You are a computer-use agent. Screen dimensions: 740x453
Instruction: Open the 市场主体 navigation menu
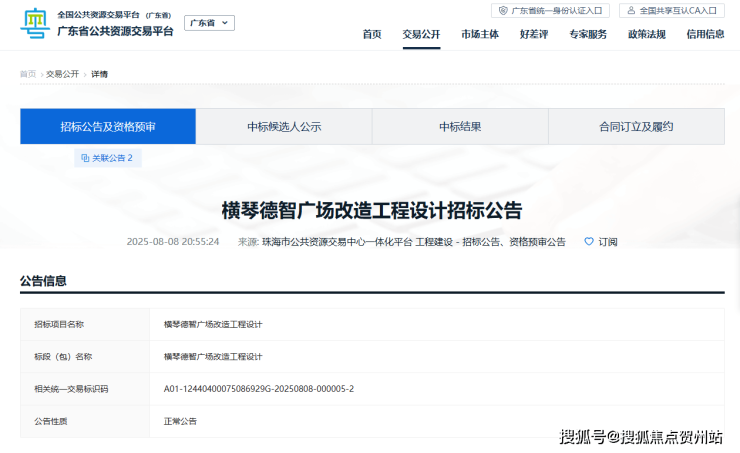click(480, 34)
